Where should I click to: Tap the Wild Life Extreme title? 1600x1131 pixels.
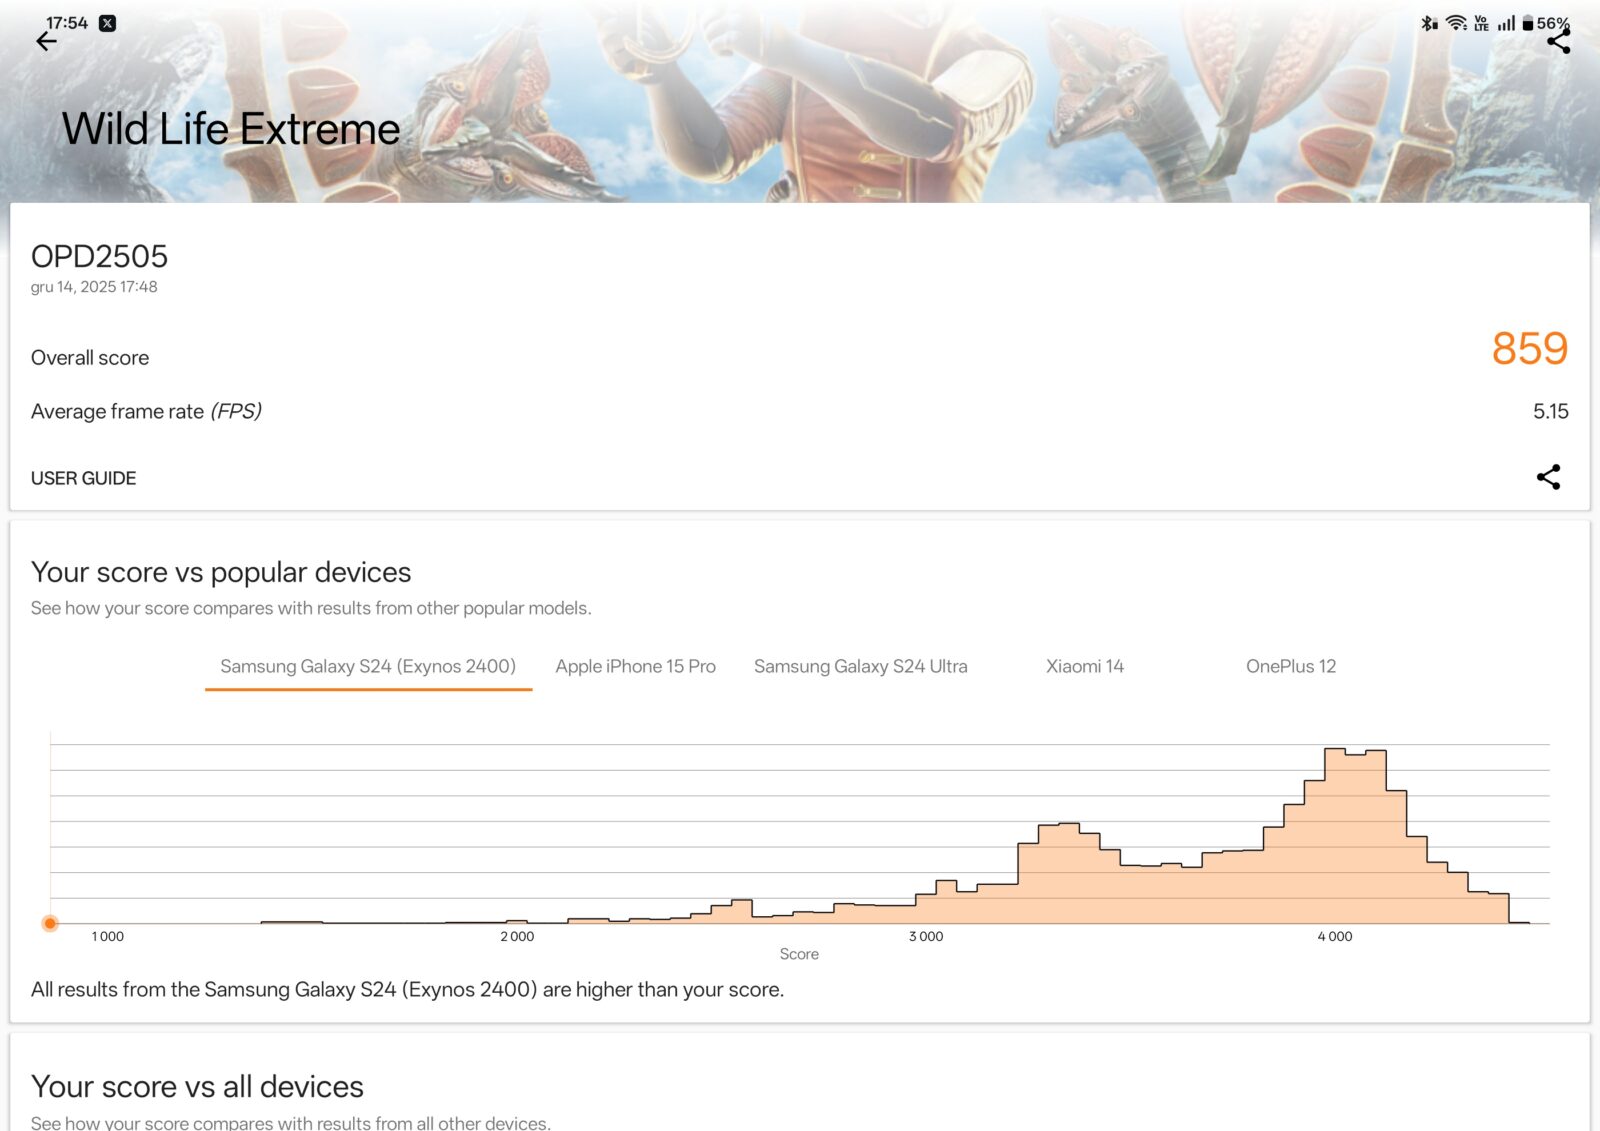[231, 129]
